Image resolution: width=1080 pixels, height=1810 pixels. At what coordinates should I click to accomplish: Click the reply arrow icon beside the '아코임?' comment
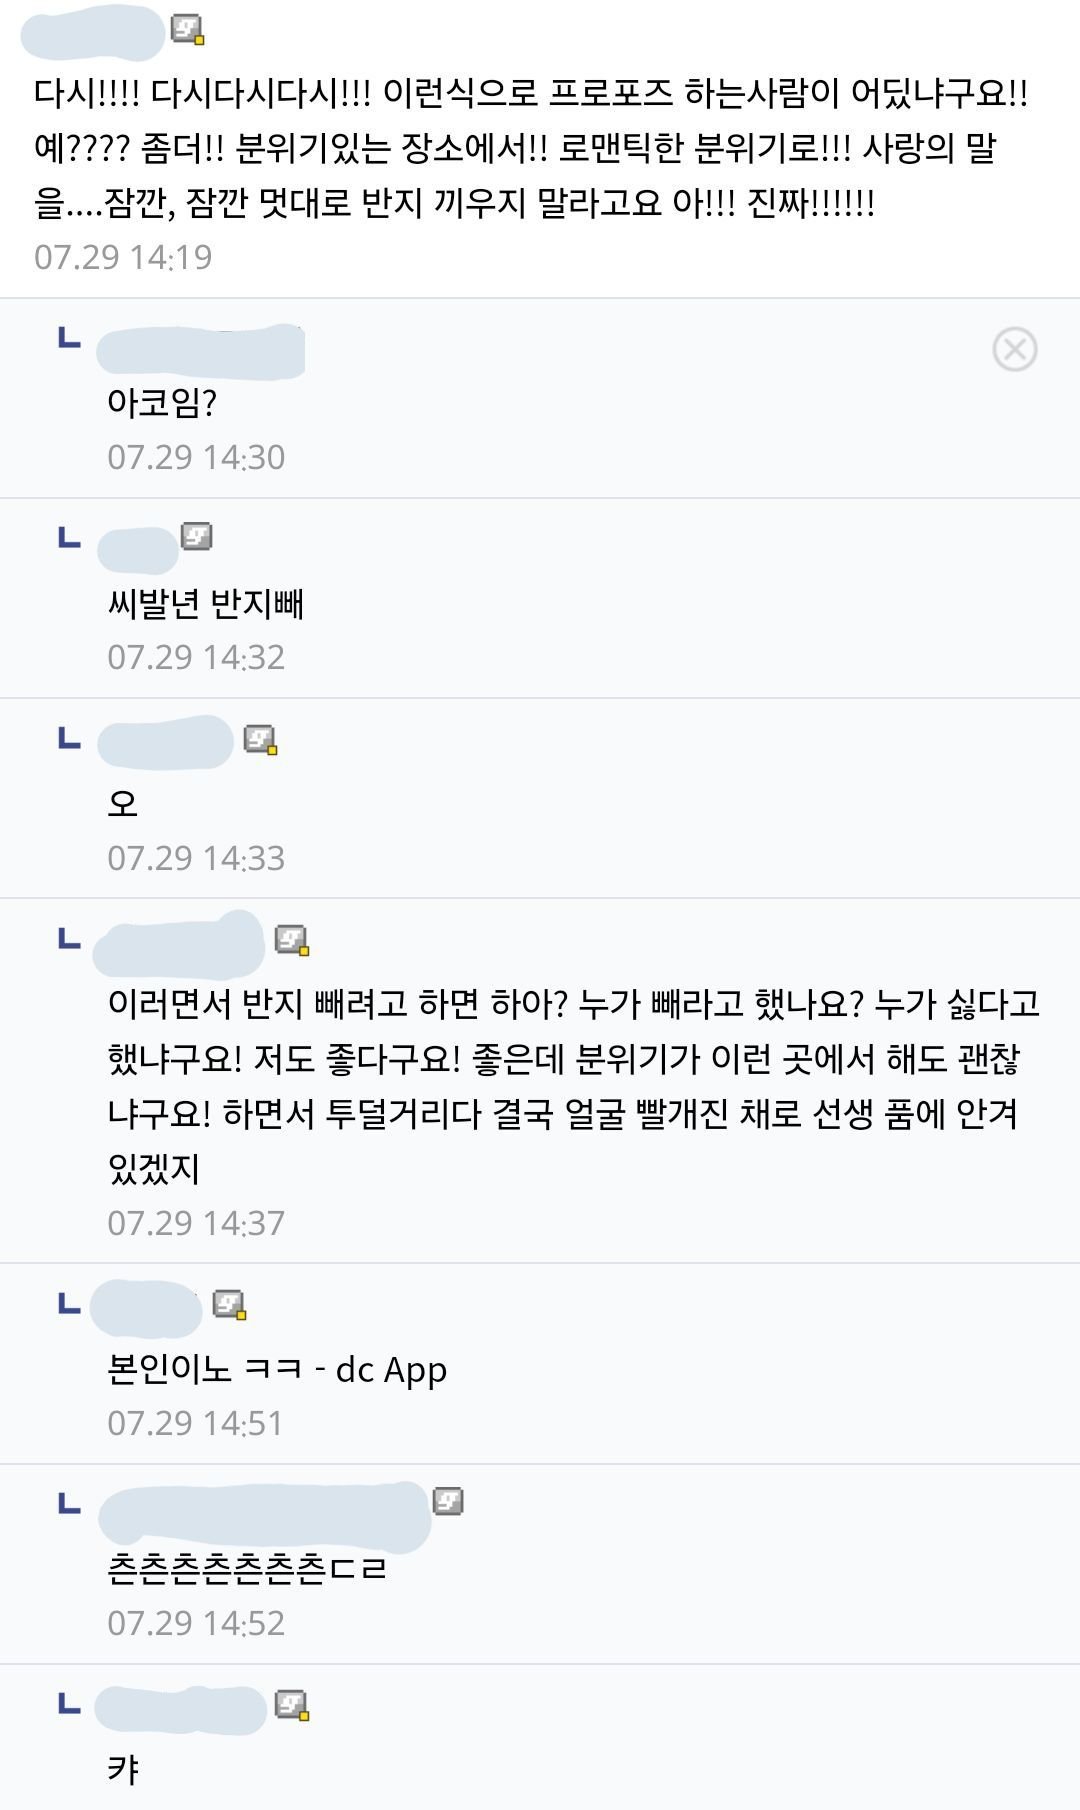pyautogui.click(x=68, y=337)
